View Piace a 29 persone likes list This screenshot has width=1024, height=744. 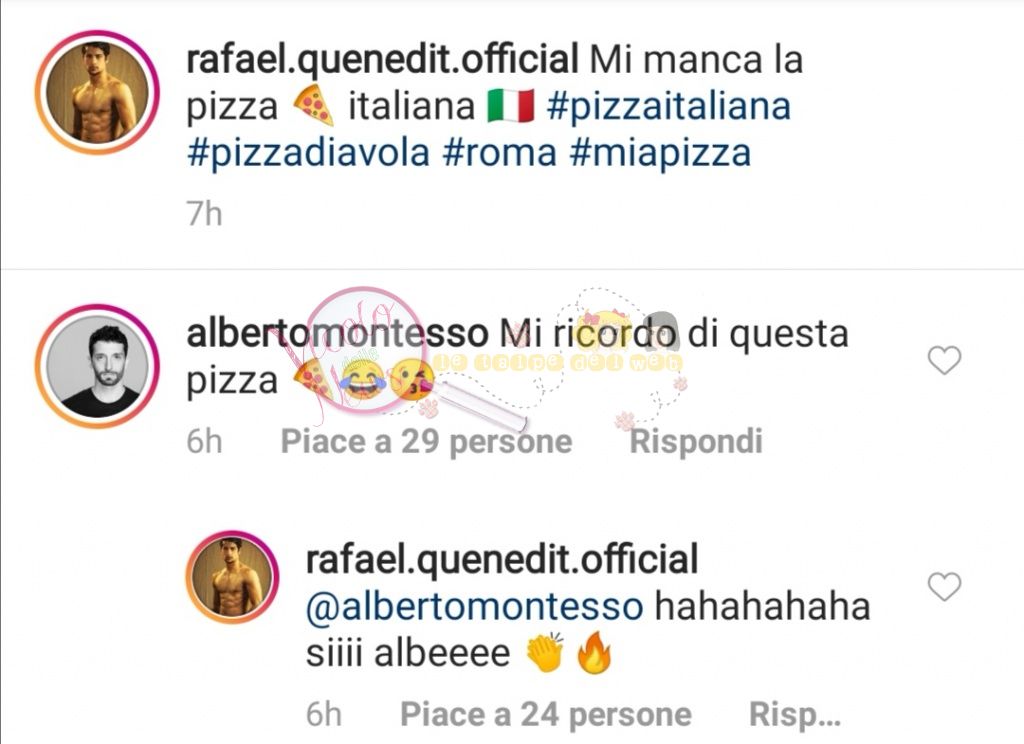tap(426, 442)
